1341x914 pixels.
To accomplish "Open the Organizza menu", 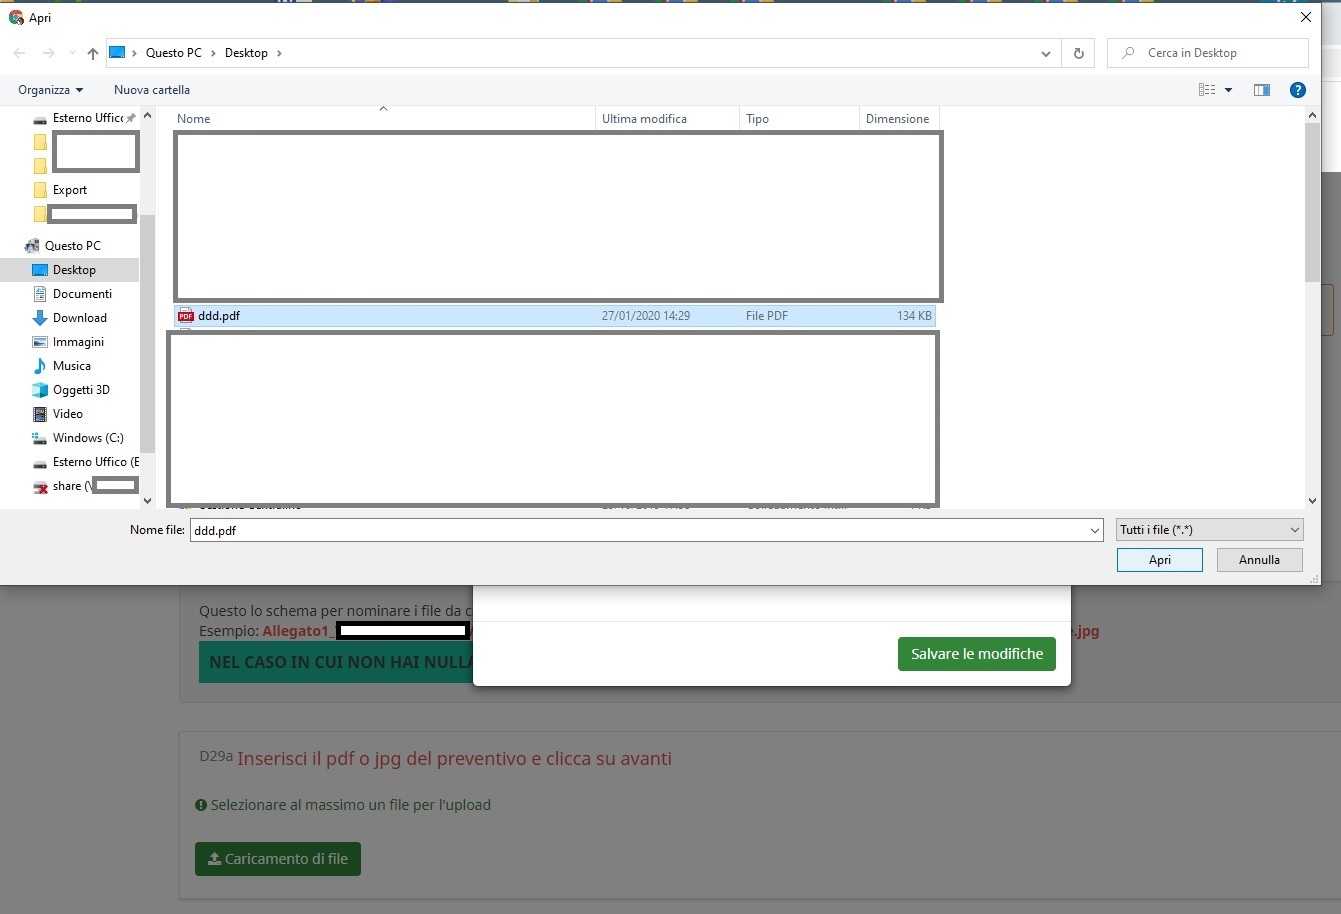I will [50, 90].
